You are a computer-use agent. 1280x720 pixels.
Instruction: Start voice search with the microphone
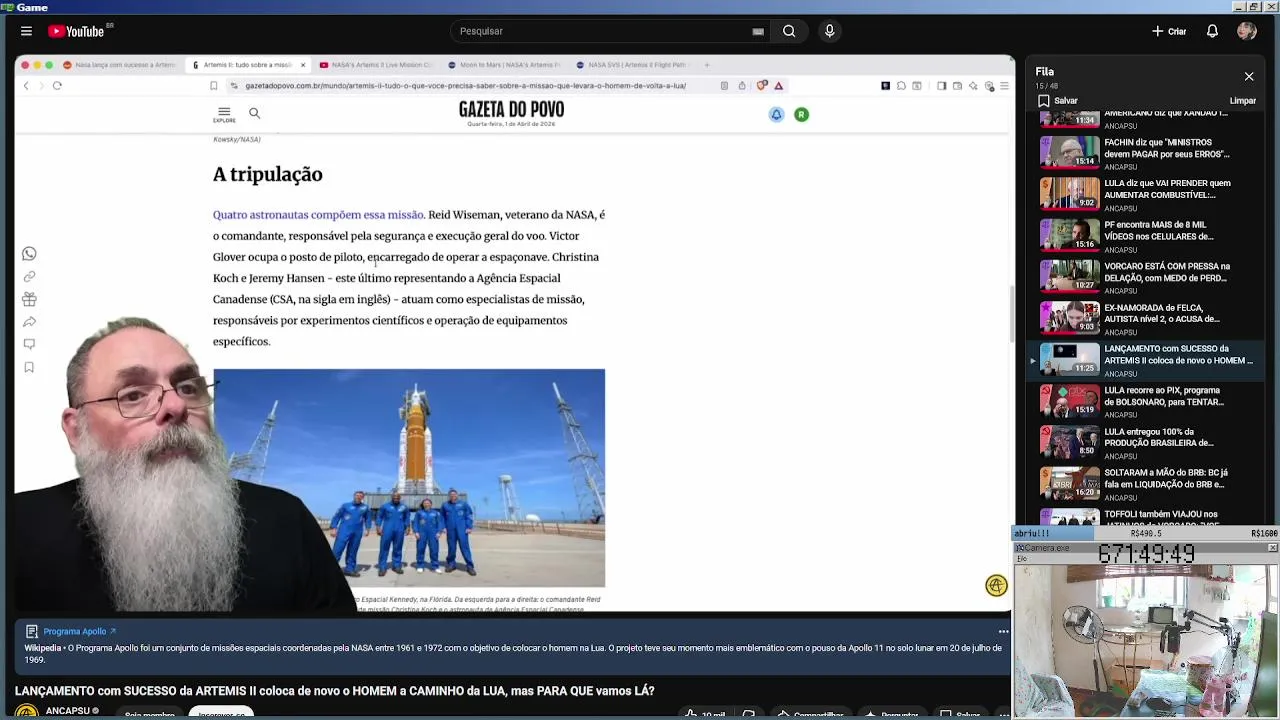829,31
